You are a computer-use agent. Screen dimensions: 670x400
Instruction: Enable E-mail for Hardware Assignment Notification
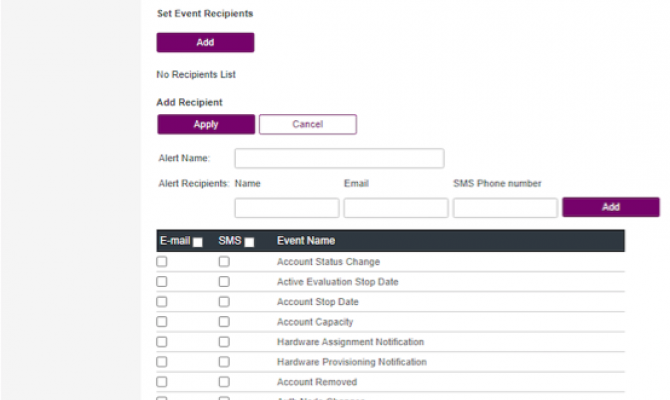(x=162, y=342)
